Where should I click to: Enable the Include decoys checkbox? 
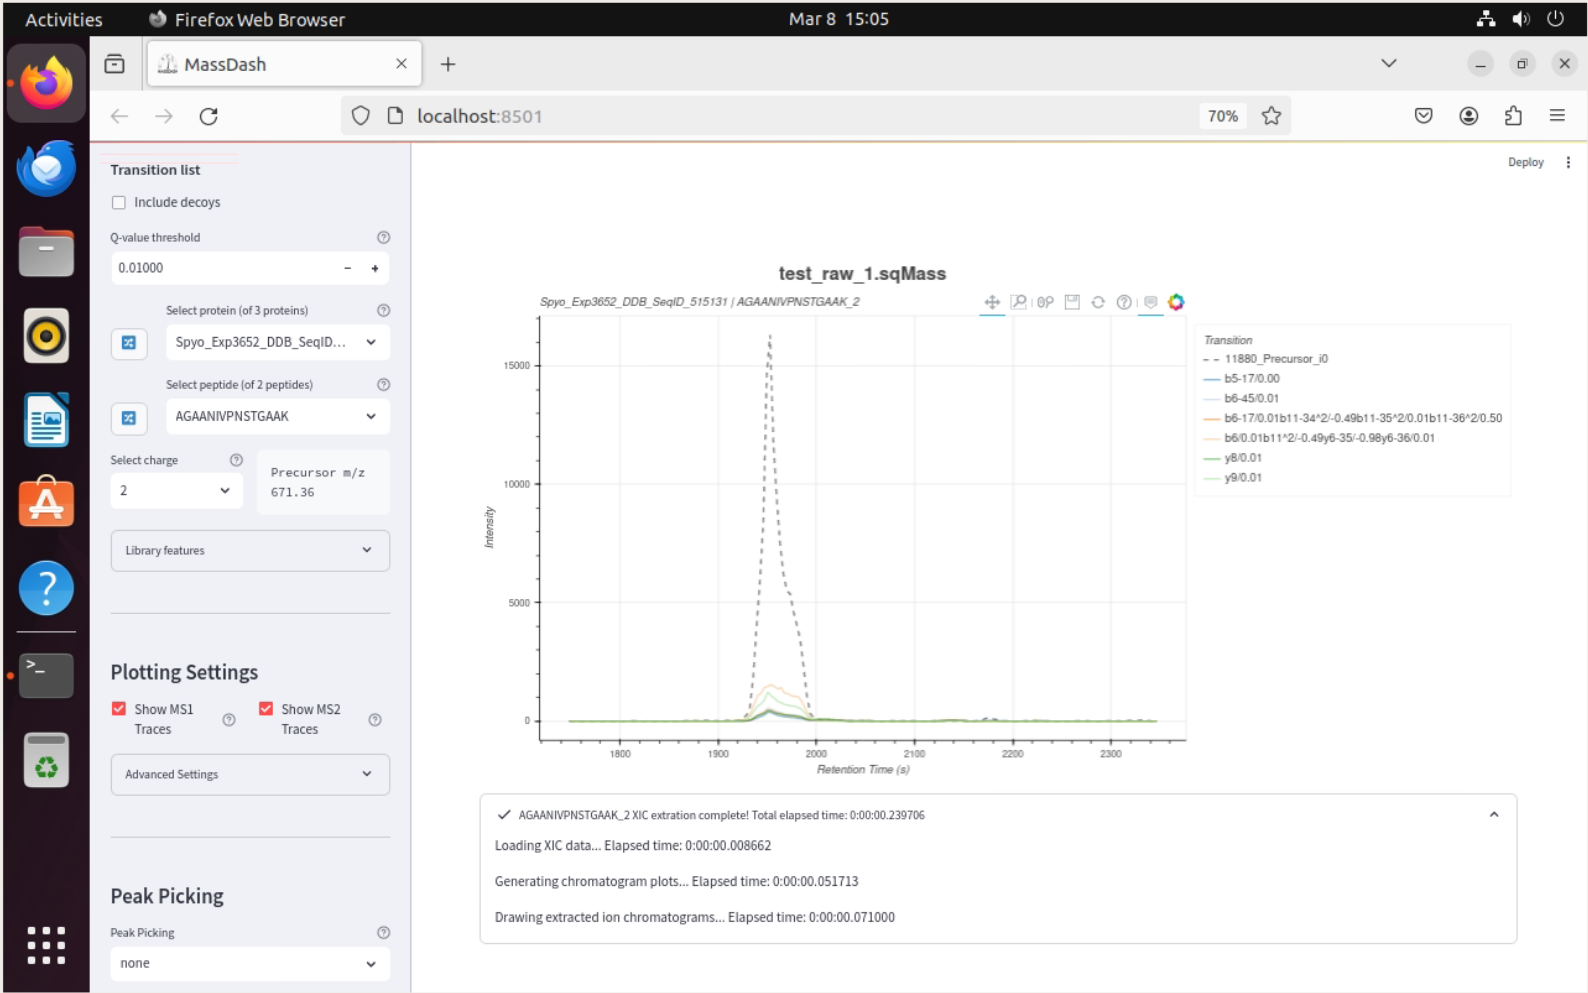click(x=119, y=202)
